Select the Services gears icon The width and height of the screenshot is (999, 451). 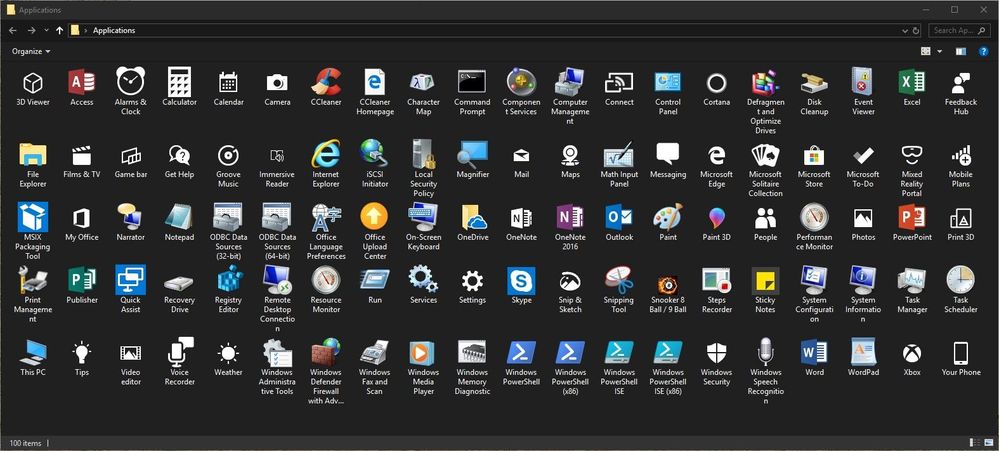point(423,280)
